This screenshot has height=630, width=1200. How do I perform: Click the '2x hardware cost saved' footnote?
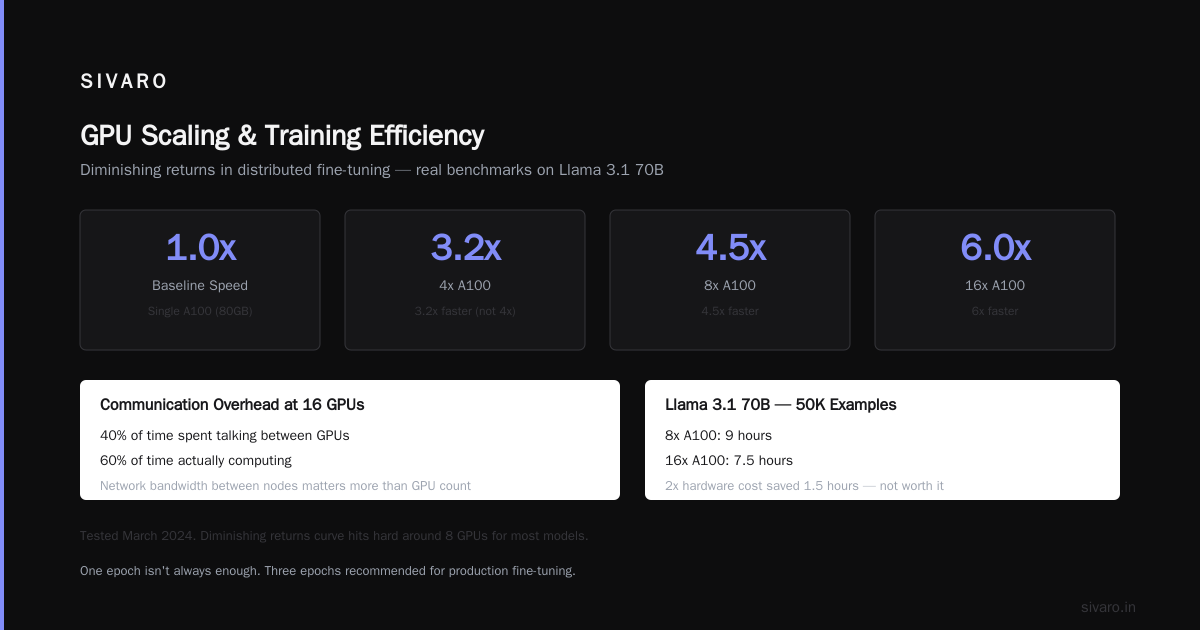click(804, 486)
